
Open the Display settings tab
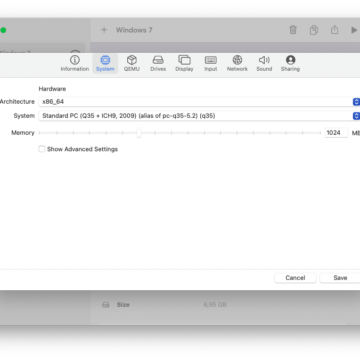(184, 63)
